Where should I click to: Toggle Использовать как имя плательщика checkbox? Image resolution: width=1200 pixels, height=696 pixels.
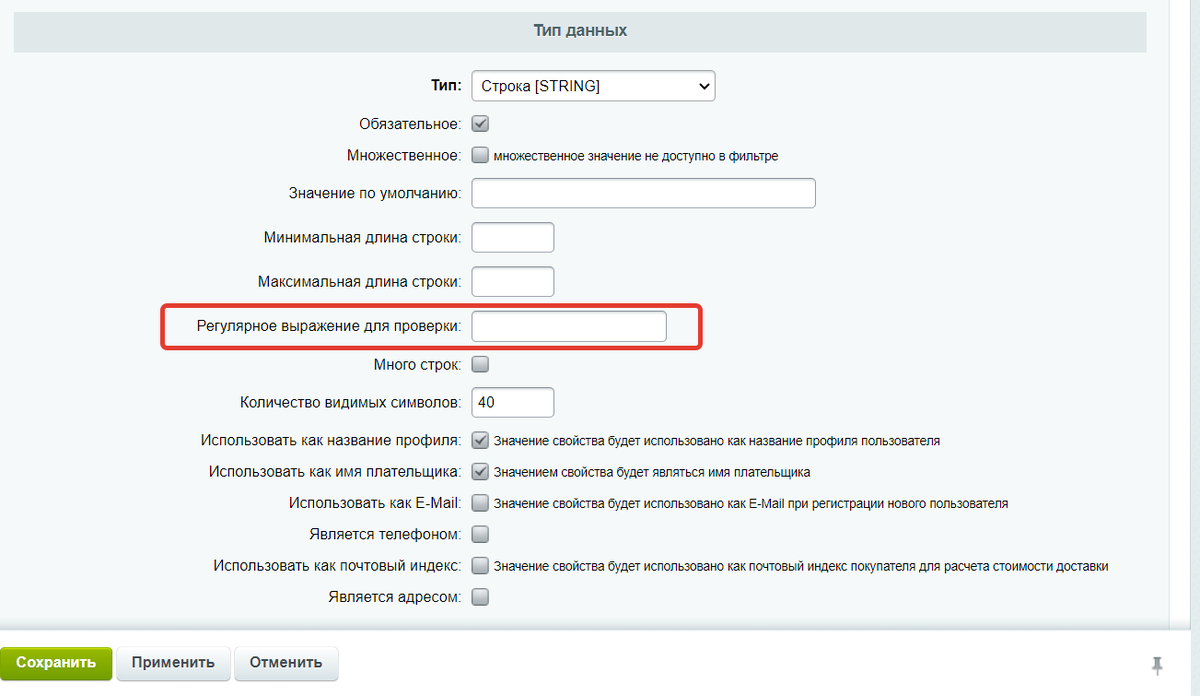[480, 471]
